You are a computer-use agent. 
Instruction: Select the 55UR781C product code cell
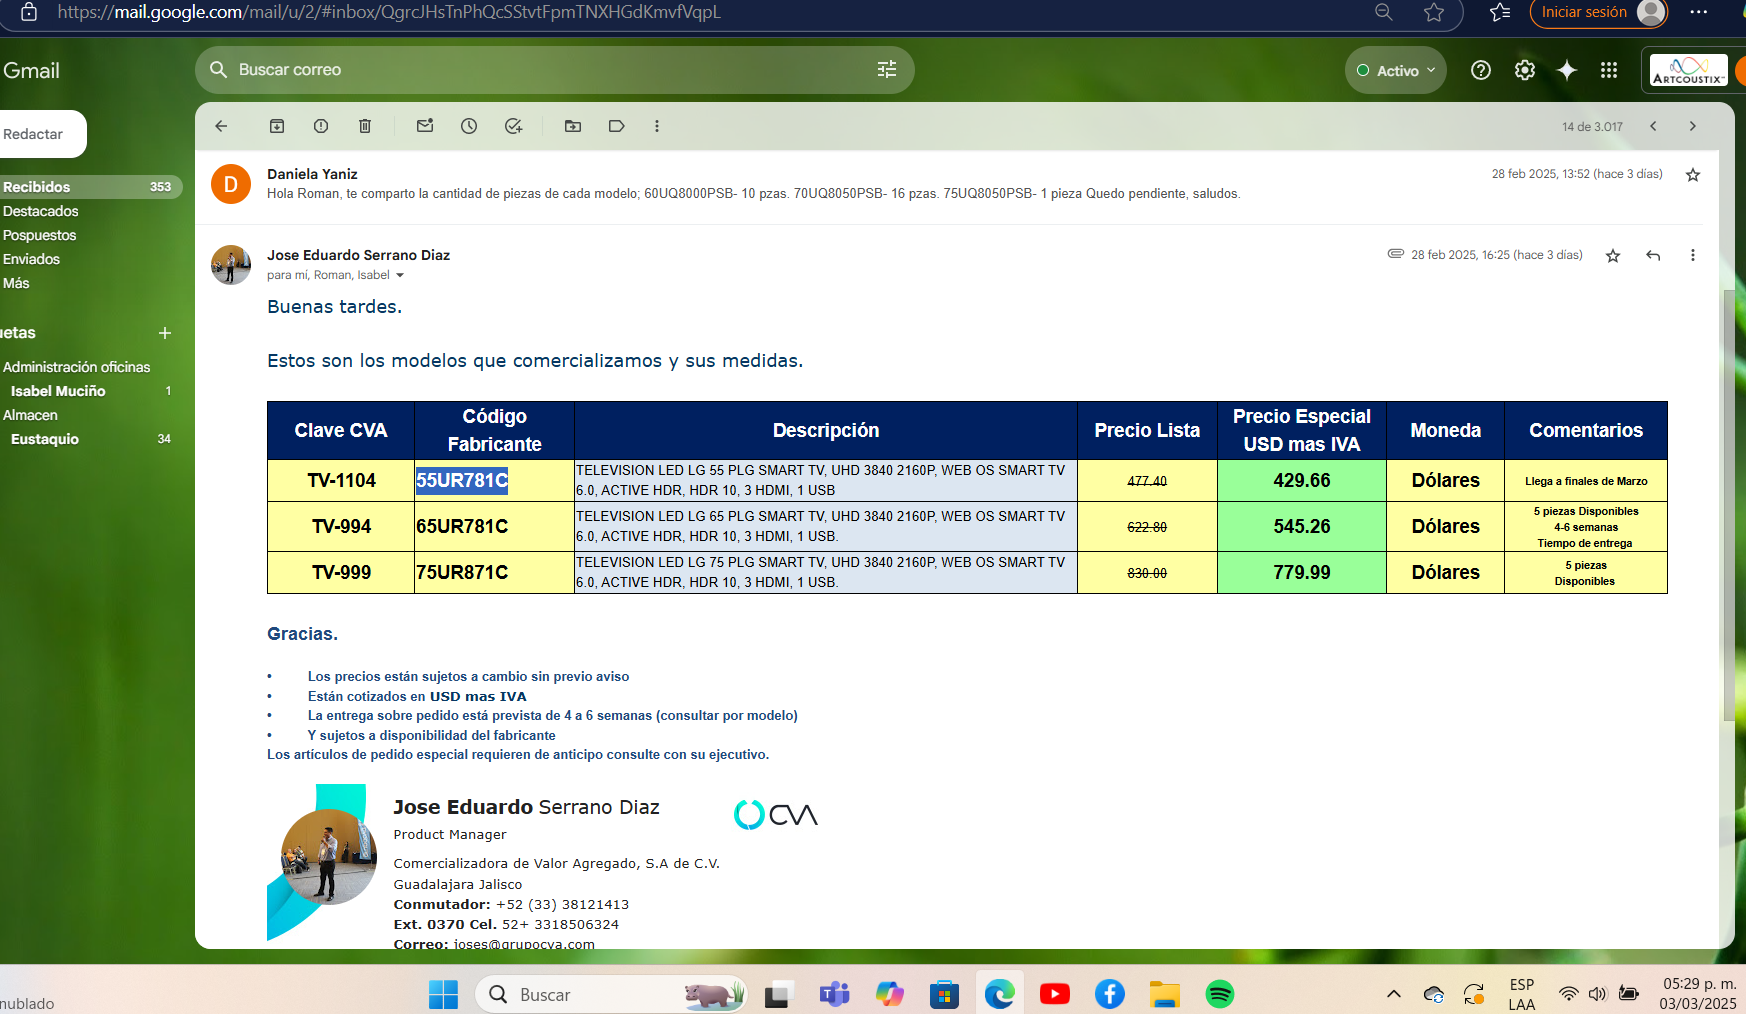click(494, 481)
